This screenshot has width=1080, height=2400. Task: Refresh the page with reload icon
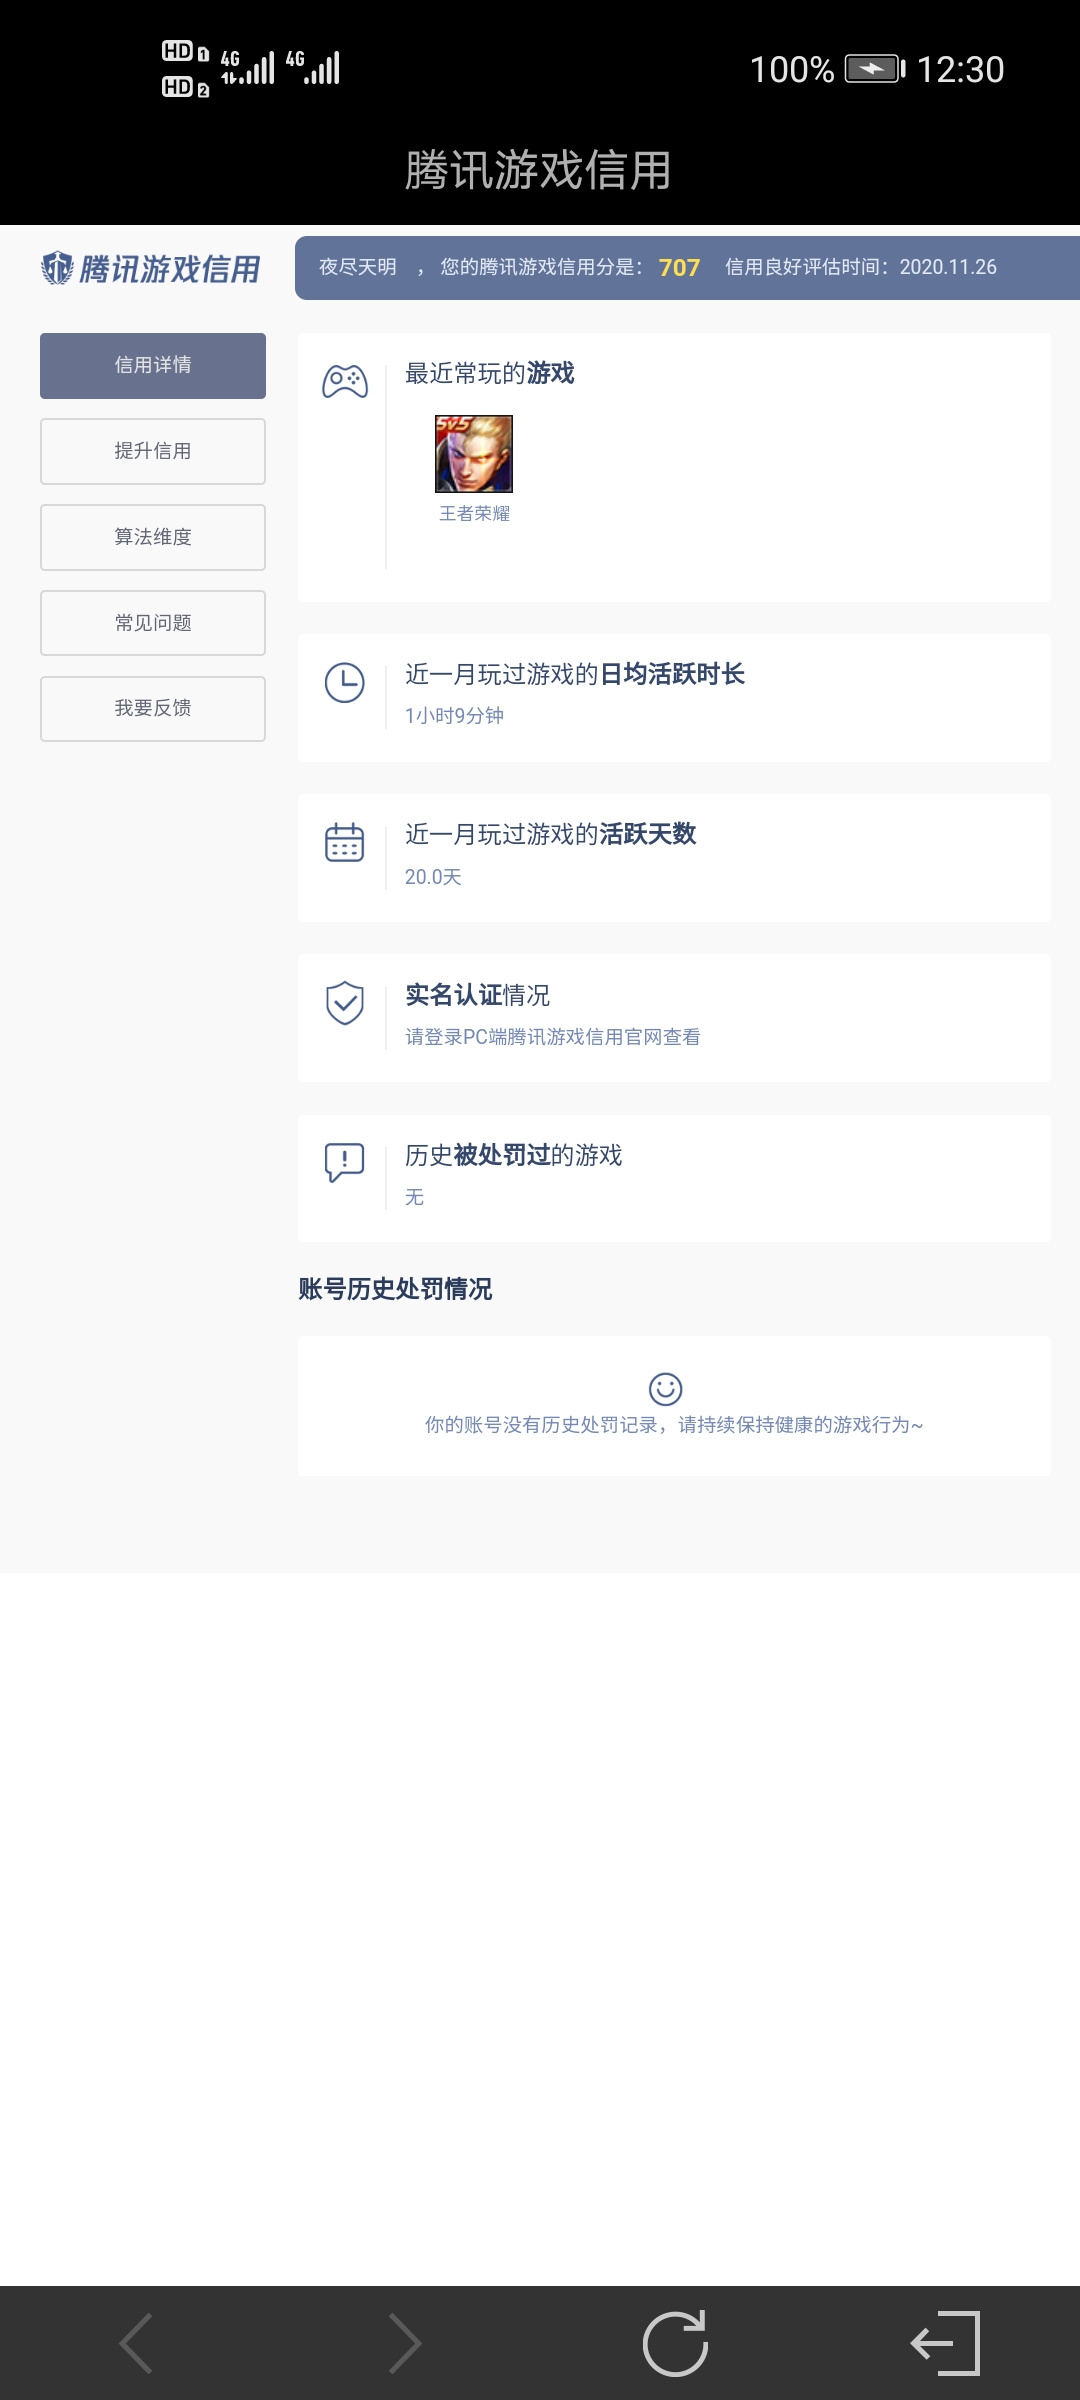point(676,2343)
